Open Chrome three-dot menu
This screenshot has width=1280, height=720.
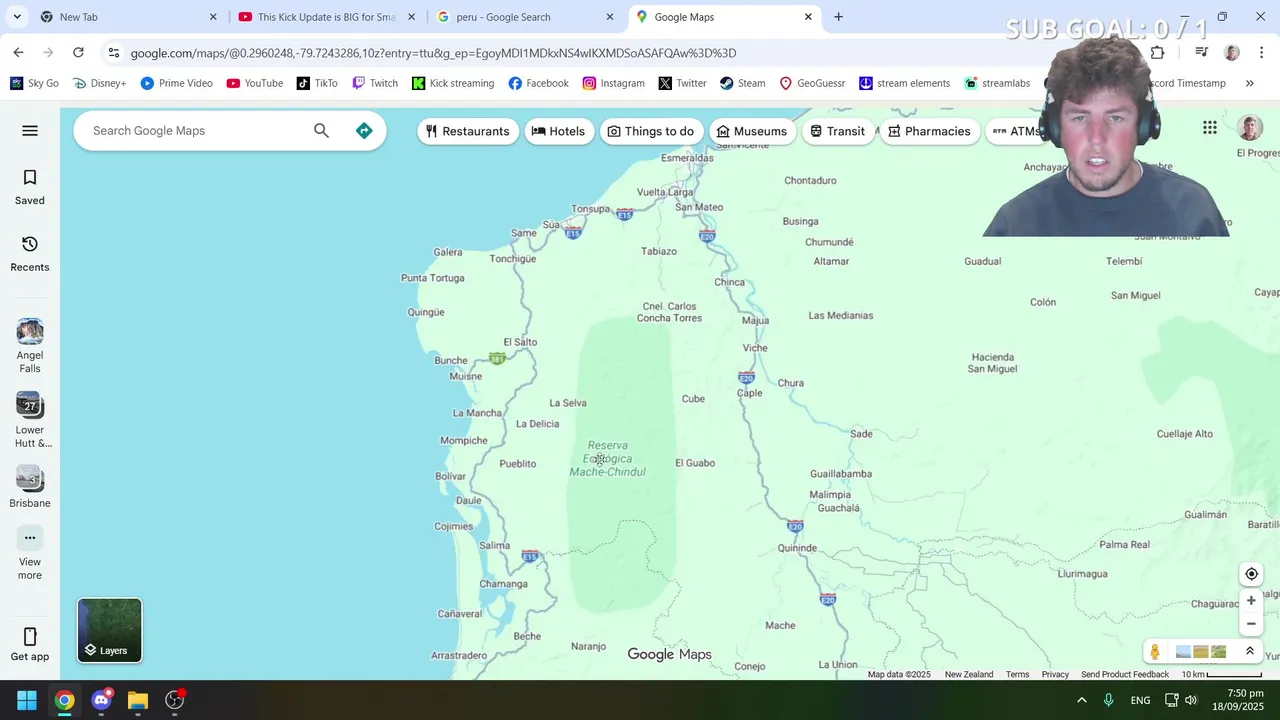click(1261, 53)
